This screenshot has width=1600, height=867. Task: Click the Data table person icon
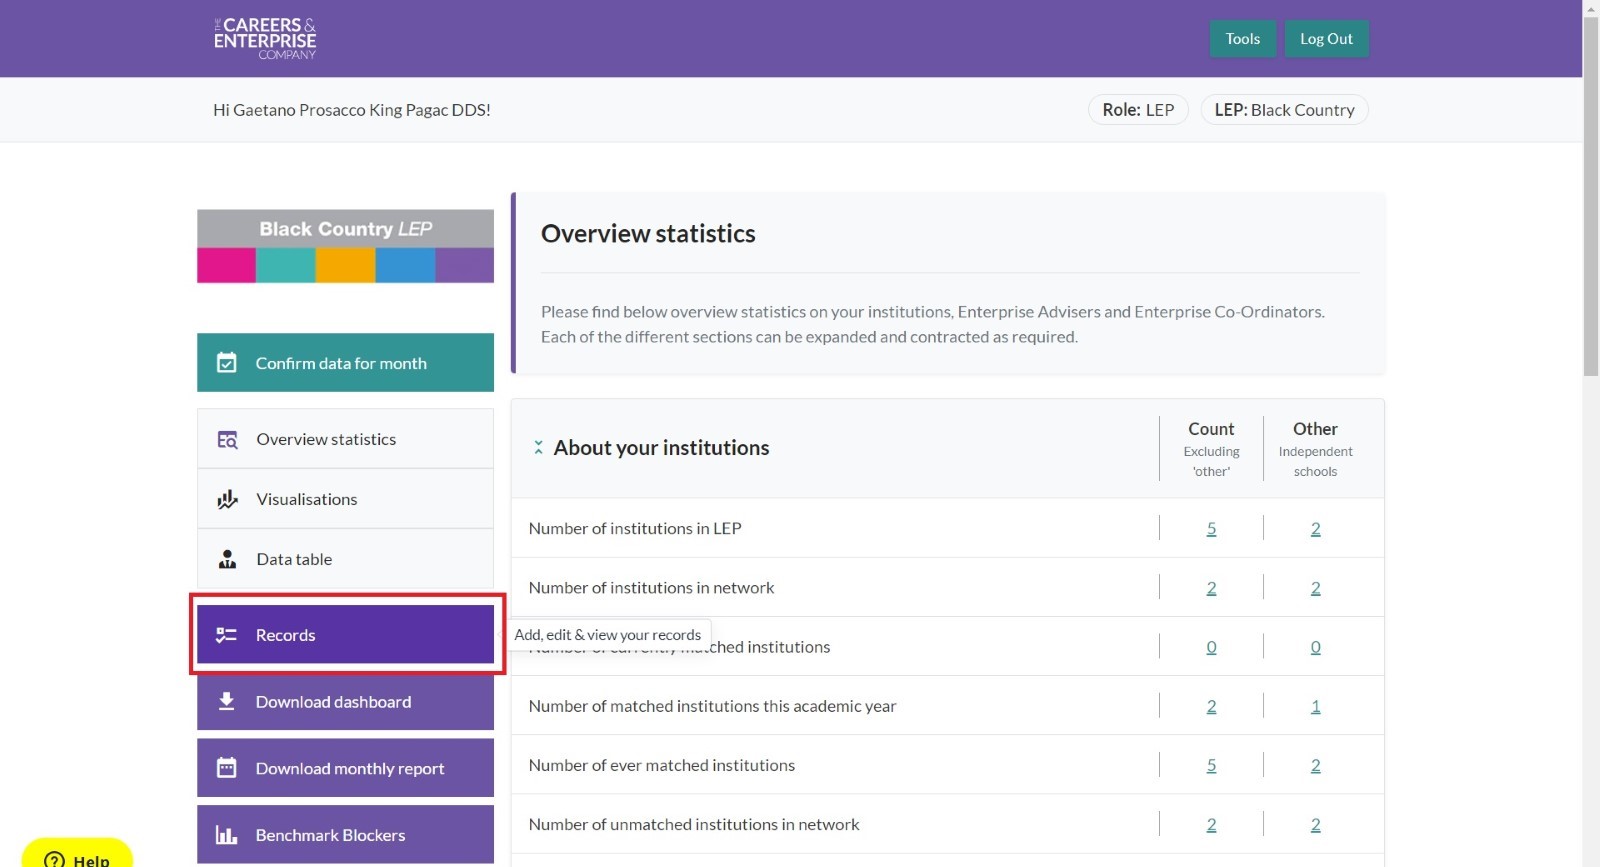click(x=228, y=559)
